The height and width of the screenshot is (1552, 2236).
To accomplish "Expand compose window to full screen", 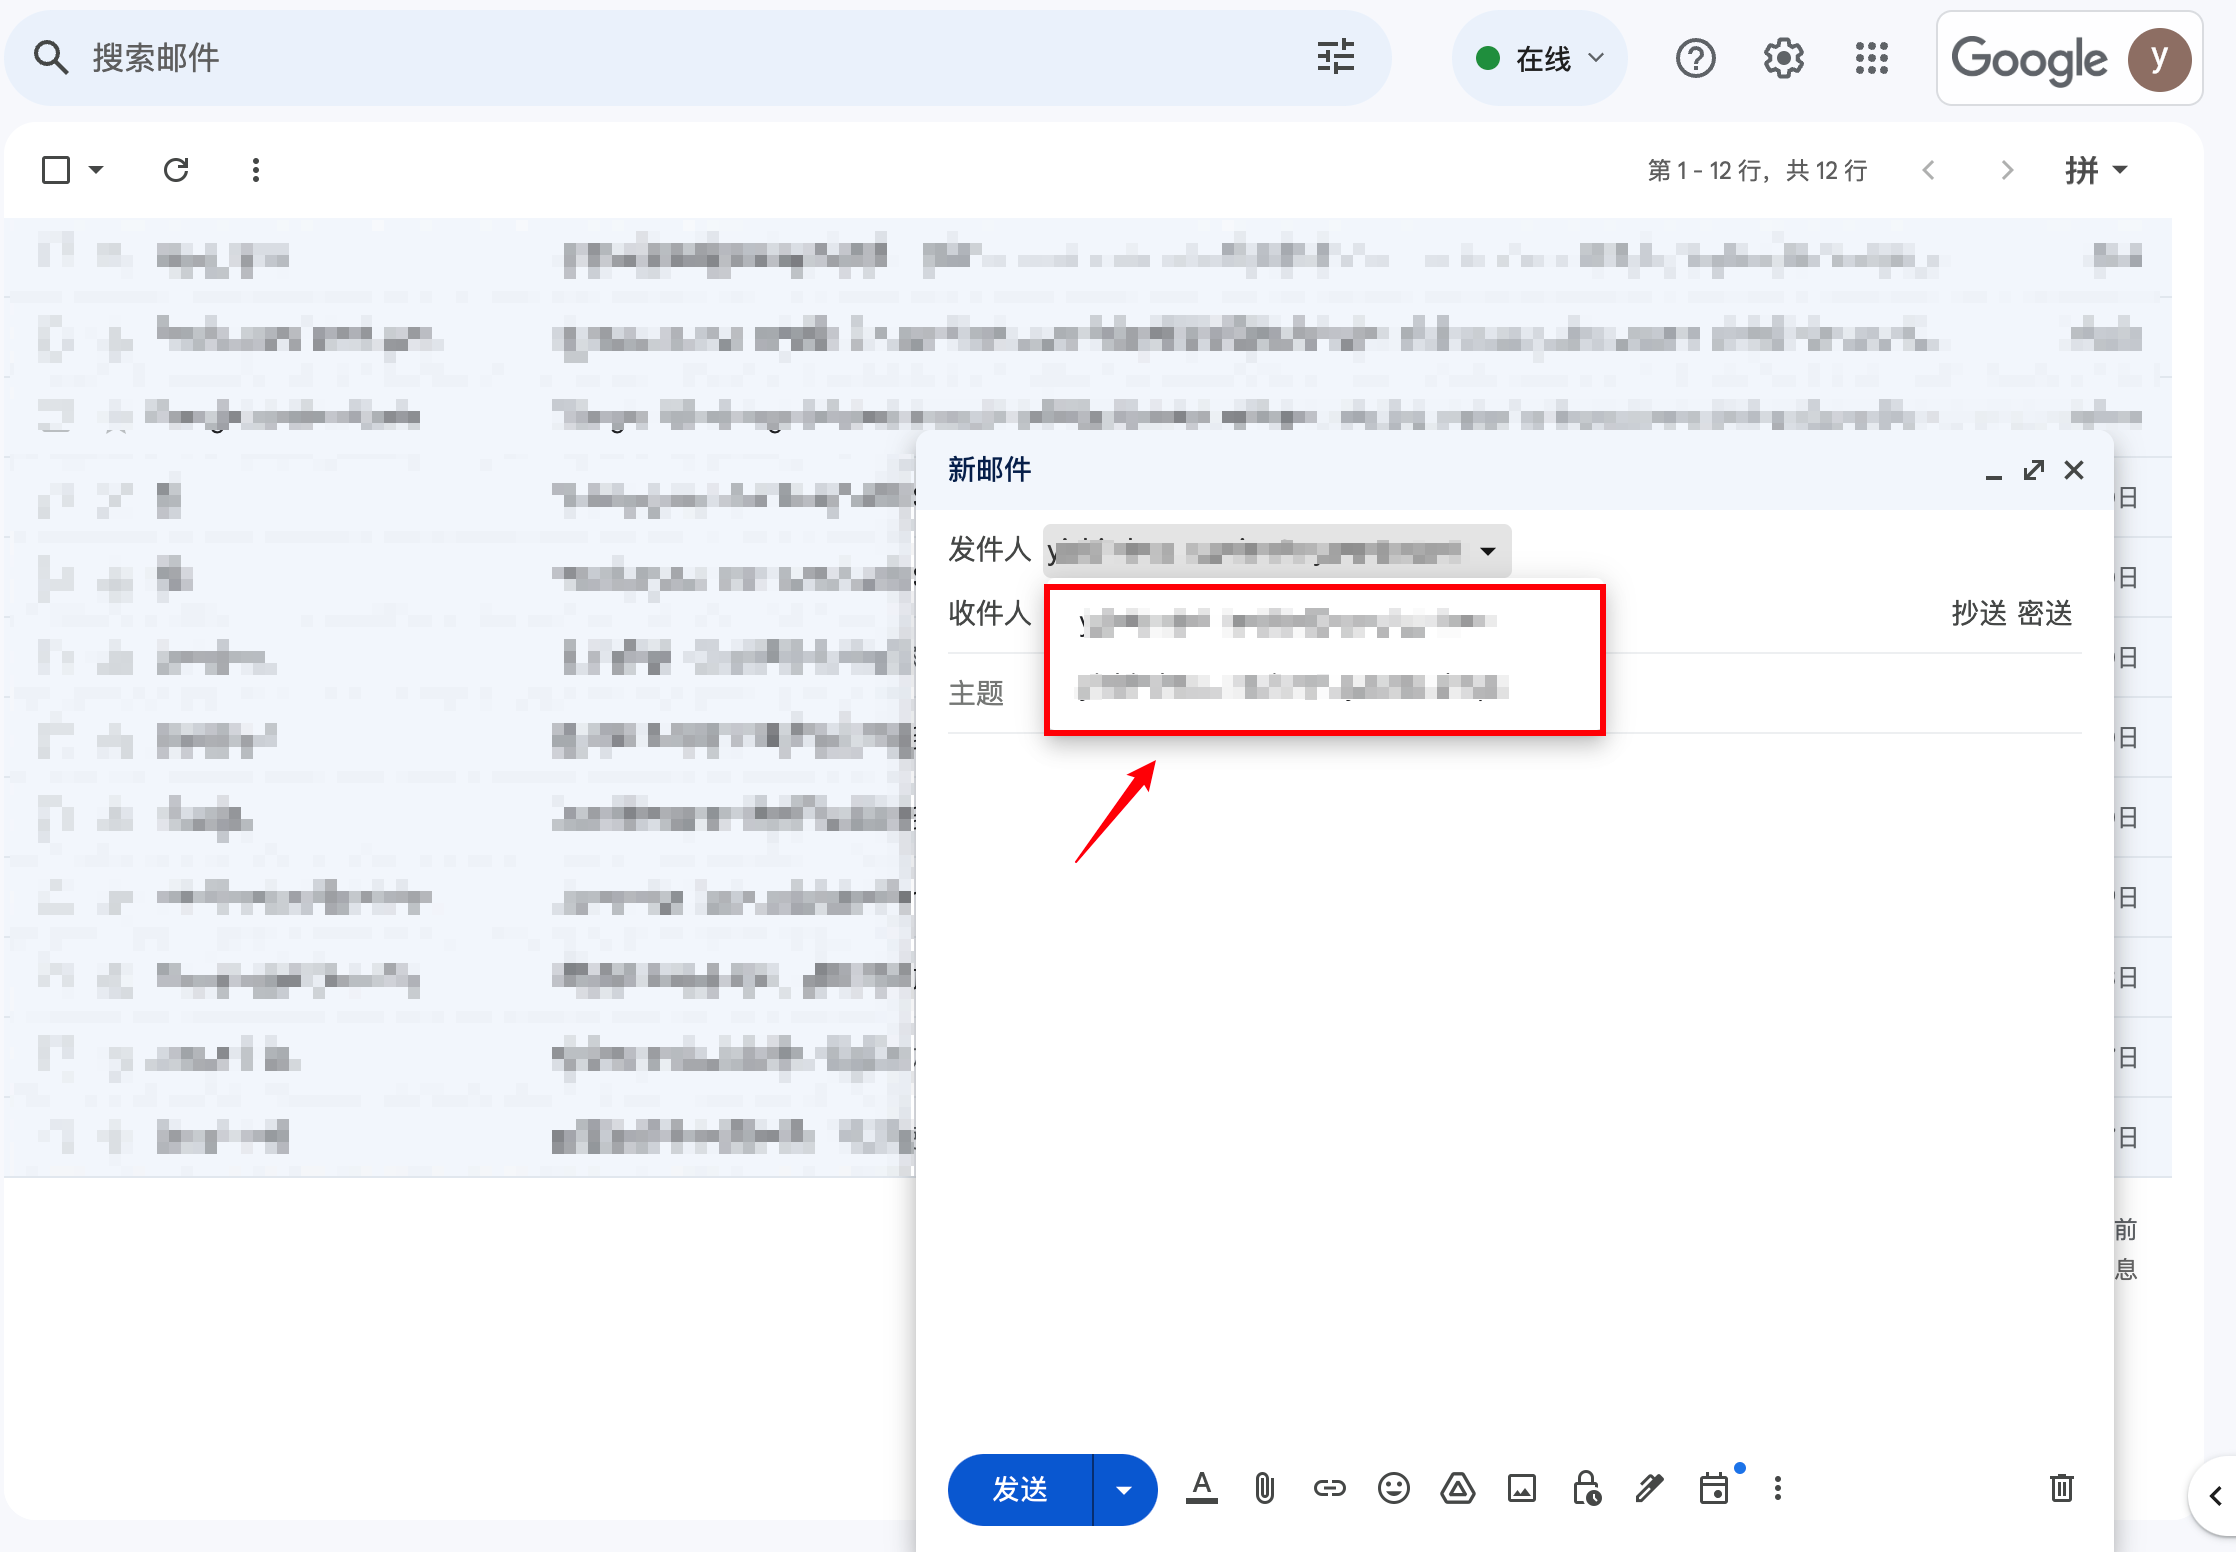I will pos(2034,470).
